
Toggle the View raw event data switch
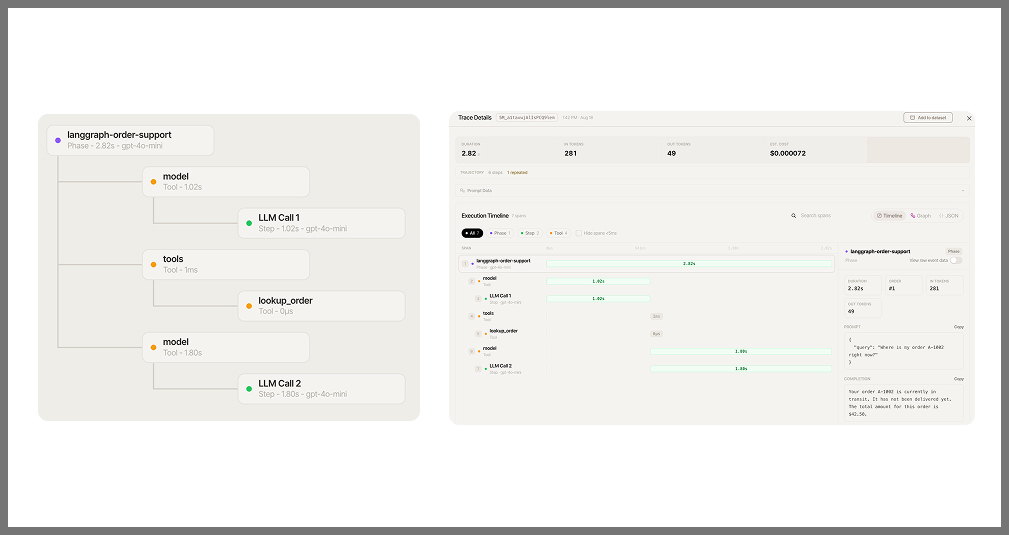click(956, 260)
